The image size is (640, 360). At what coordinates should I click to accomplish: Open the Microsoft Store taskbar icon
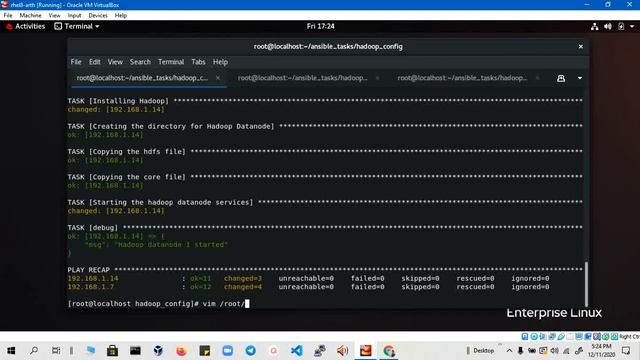(x=112, y=351)
